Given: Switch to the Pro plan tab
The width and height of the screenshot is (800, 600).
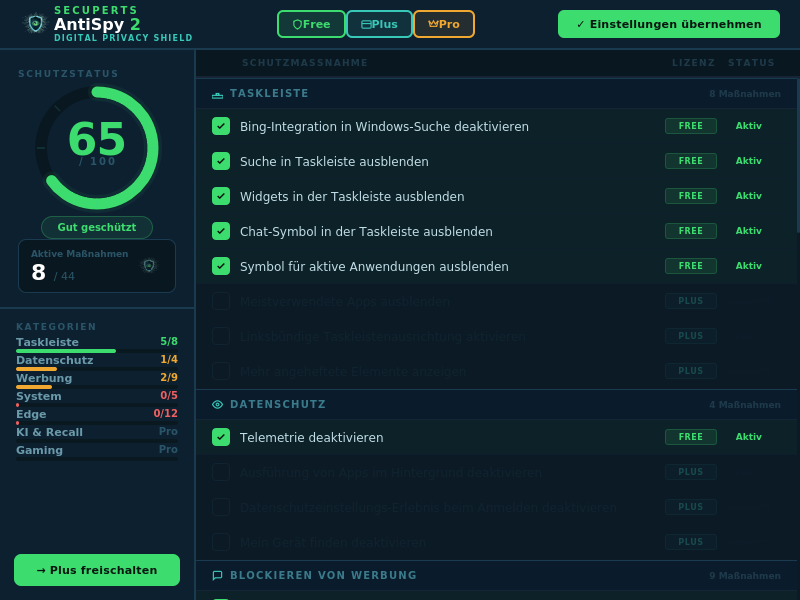Looking at the screenshot, I should [x=443, y=23].
